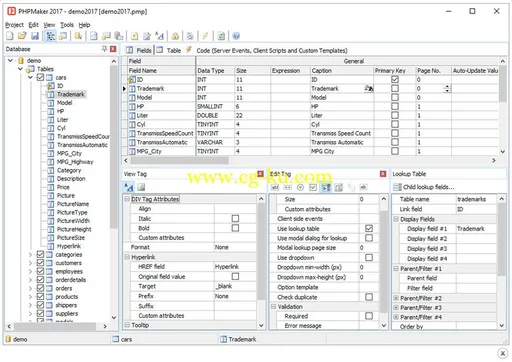Image resolution: width=512 pixels, height=362 pixels.
Task: Open the Help menu
Action: coord(84,25)
